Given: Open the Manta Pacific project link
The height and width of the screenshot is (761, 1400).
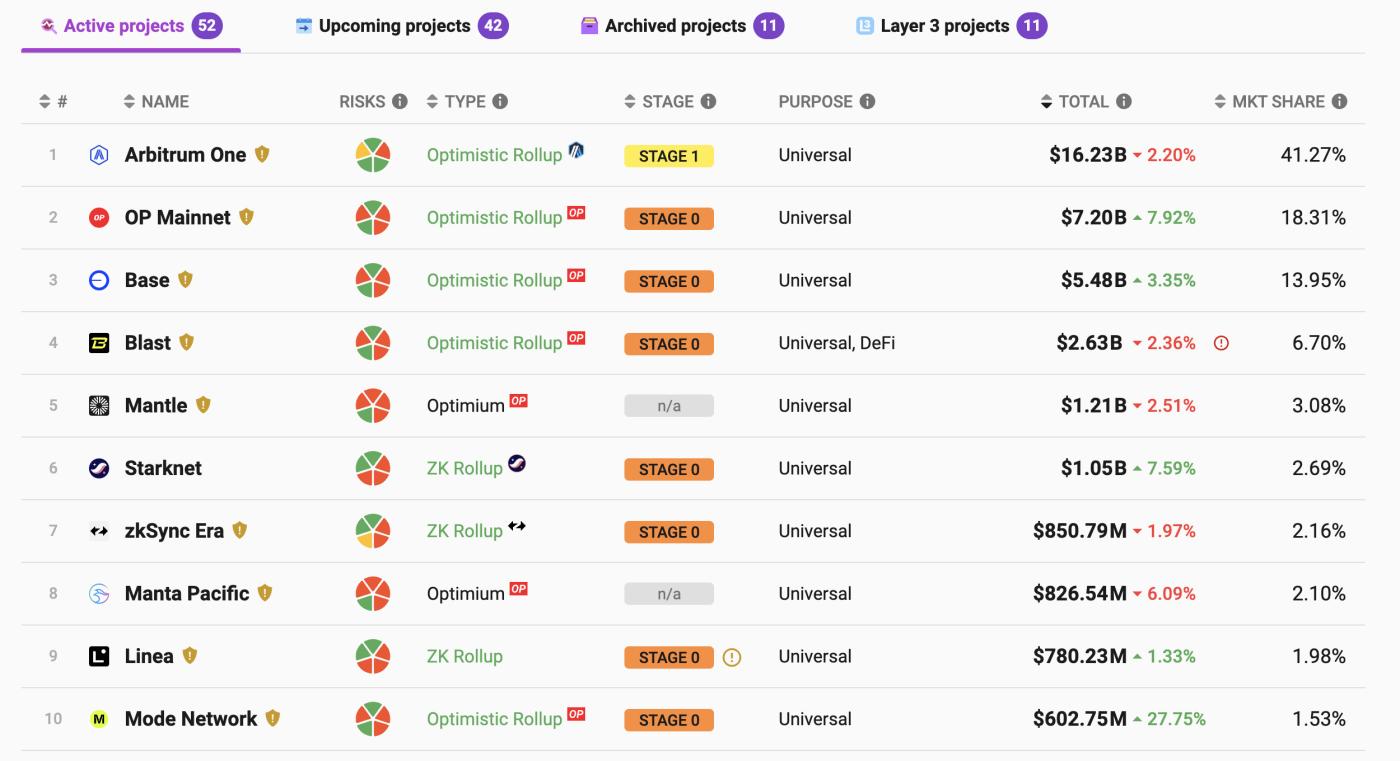Looking at the screenshot, I should point(186,593).
